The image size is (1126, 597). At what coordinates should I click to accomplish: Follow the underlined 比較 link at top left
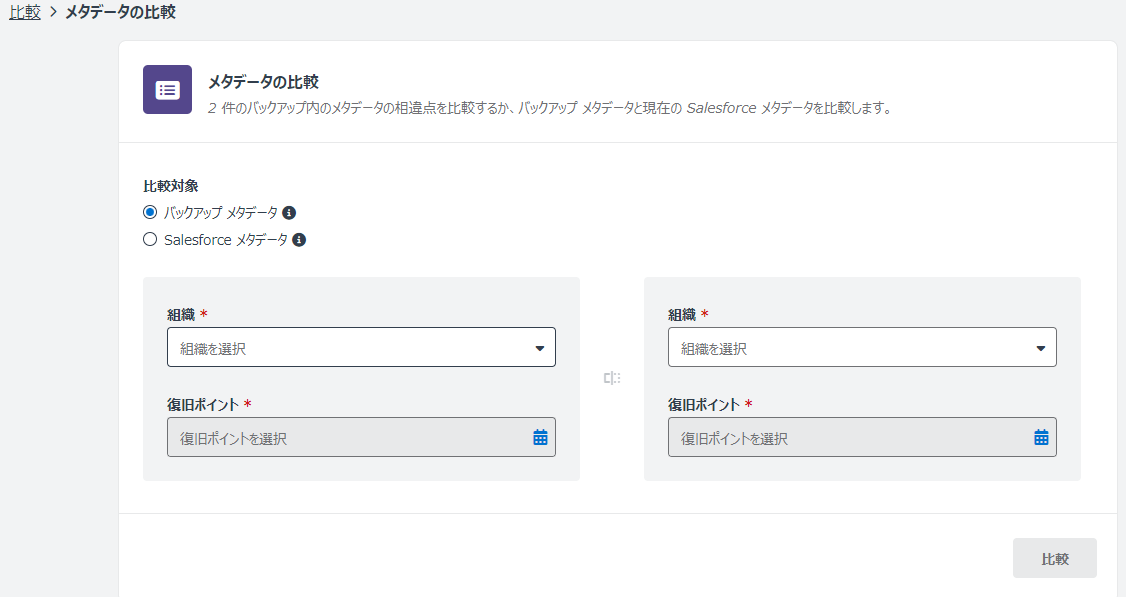[24, 14]
